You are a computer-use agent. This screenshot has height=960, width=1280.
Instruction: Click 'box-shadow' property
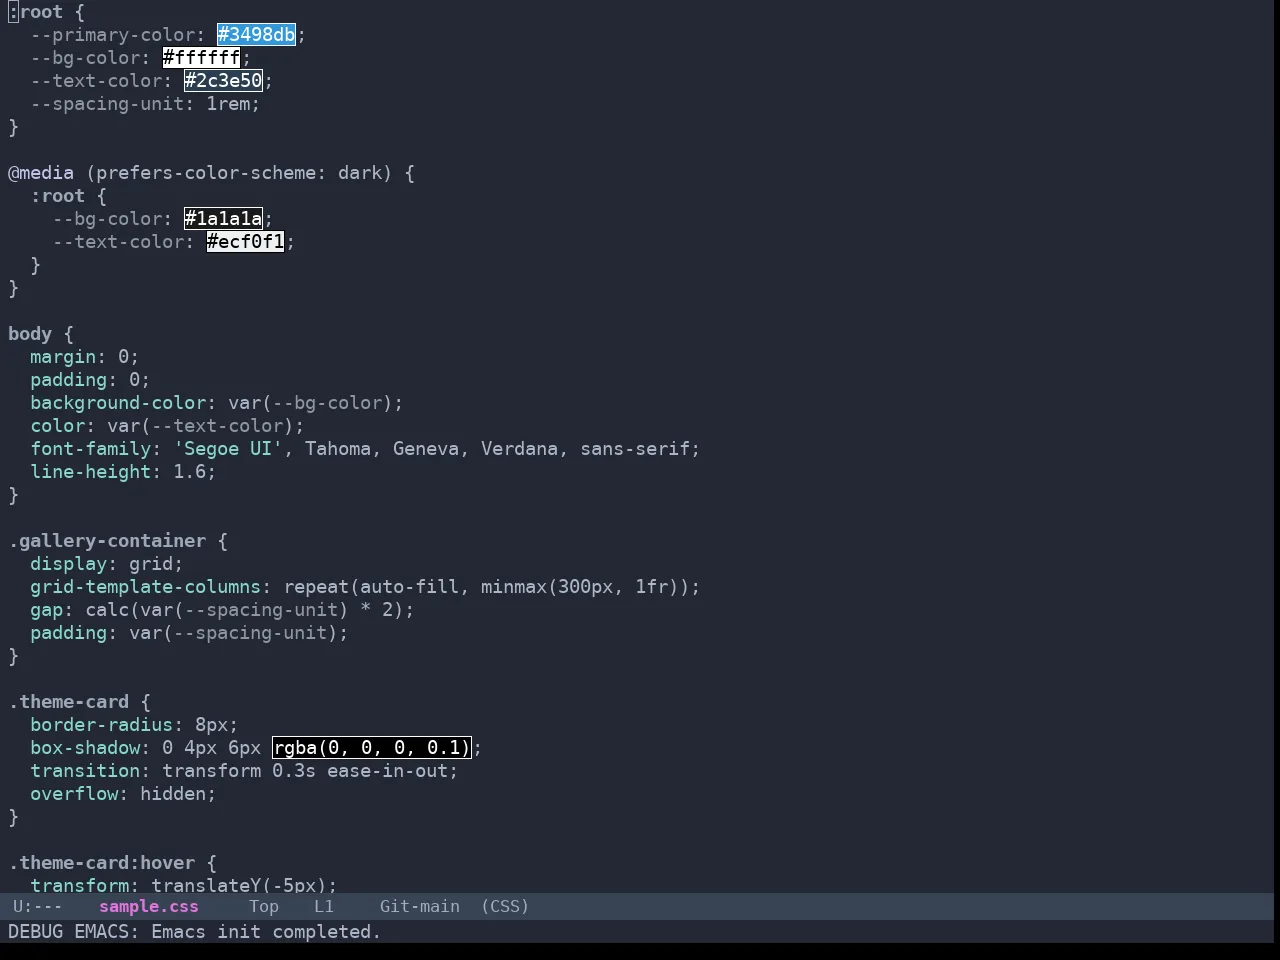coord(85,748)
